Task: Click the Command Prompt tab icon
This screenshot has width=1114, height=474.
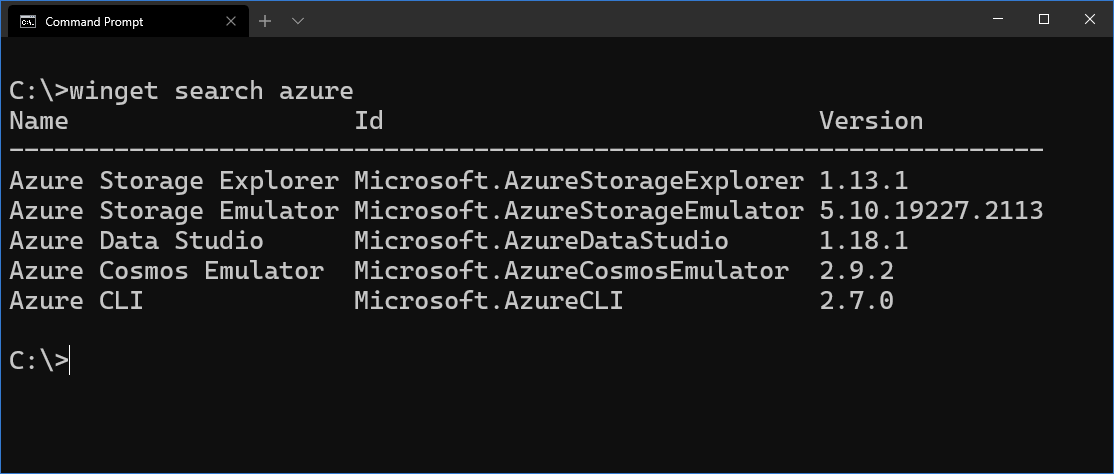Action: click(28, 21)
